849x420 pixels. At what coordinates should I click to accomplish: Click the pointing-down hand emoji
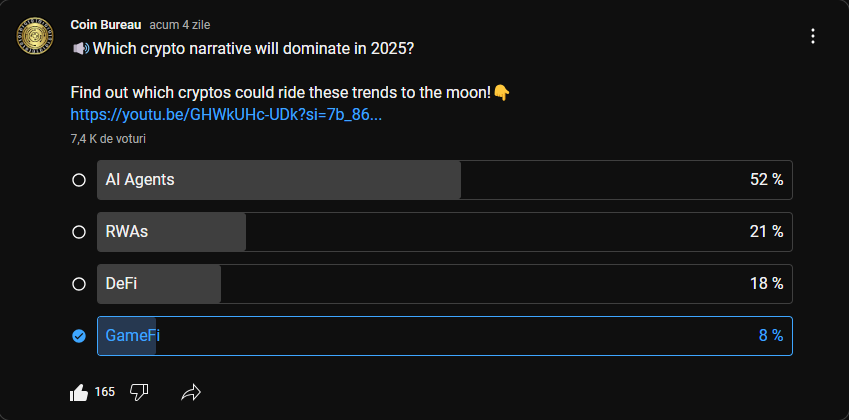[502, 92]
